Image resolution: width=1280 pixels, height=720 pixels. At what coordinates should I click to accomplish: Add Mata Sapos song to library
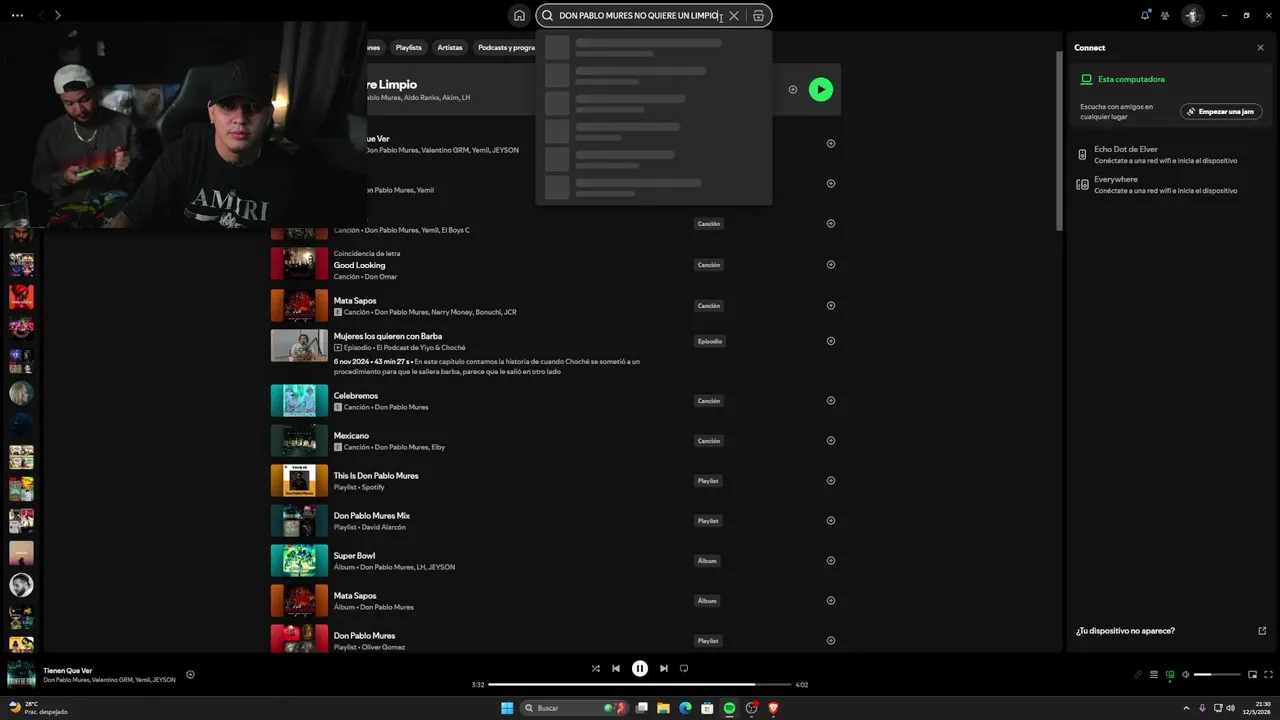click(x=831, y=305)
